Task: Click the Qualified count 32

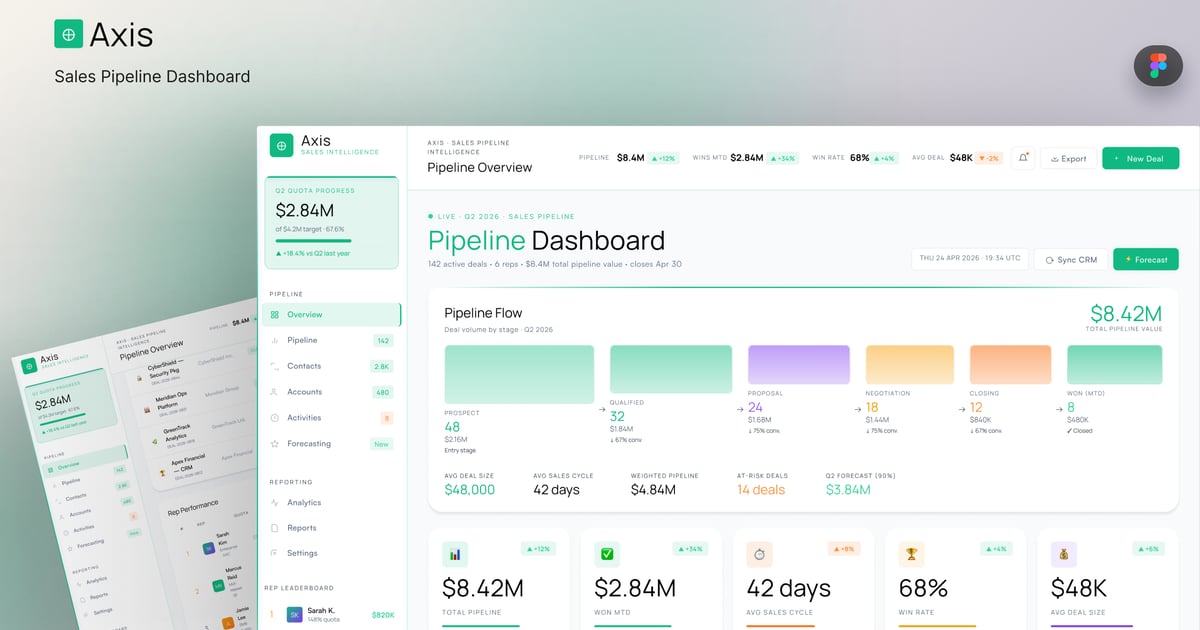Action: click(617, 416)
